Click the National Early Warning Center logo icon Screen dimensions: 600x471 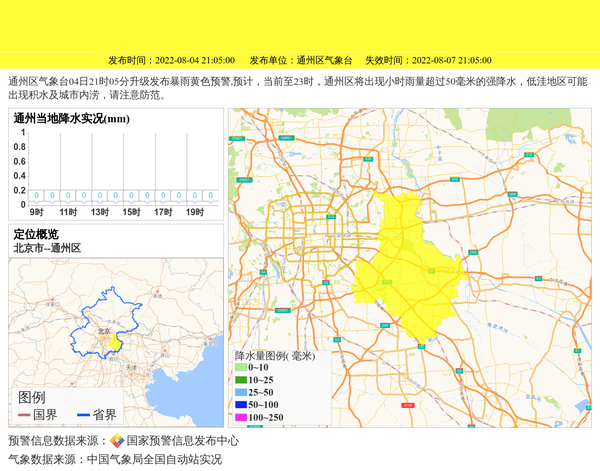point(117,440)
